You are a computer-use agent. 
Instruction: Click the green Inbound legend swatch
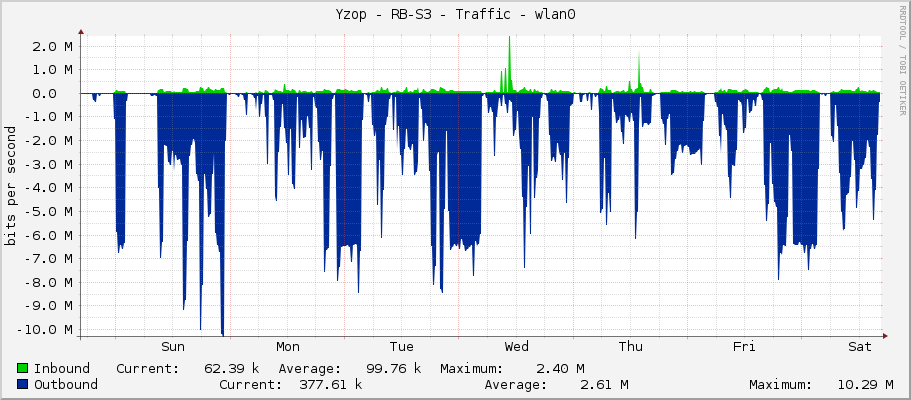[x=23, y=369]
